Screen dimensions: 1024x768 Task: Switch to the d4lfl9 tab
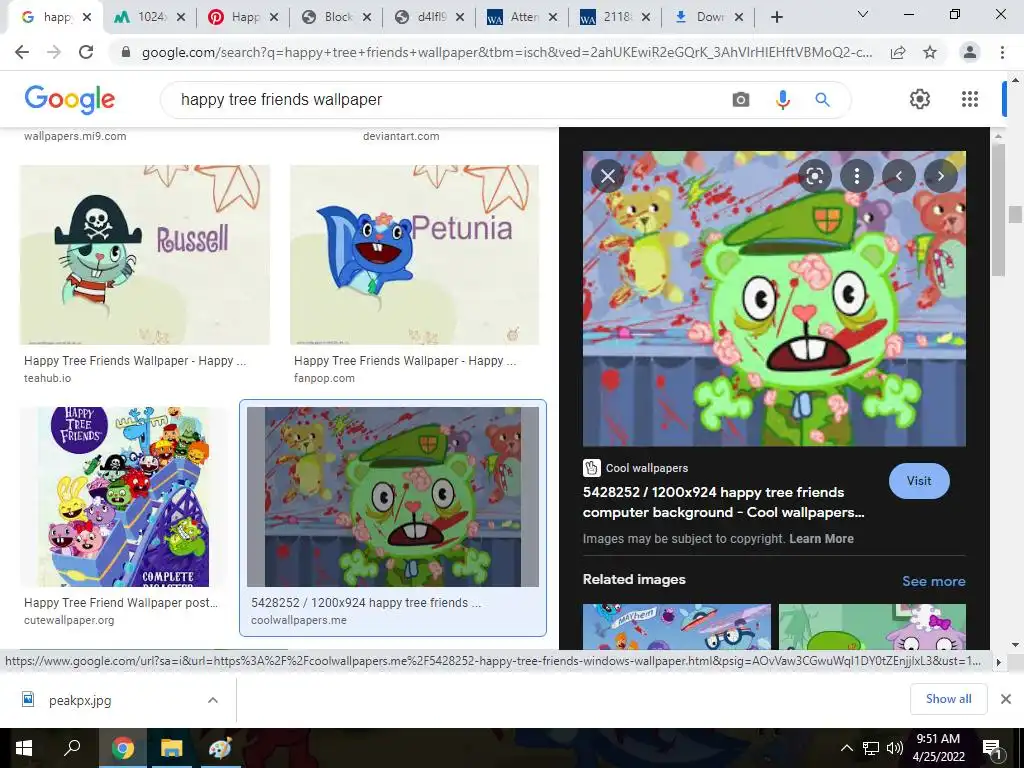422,17
